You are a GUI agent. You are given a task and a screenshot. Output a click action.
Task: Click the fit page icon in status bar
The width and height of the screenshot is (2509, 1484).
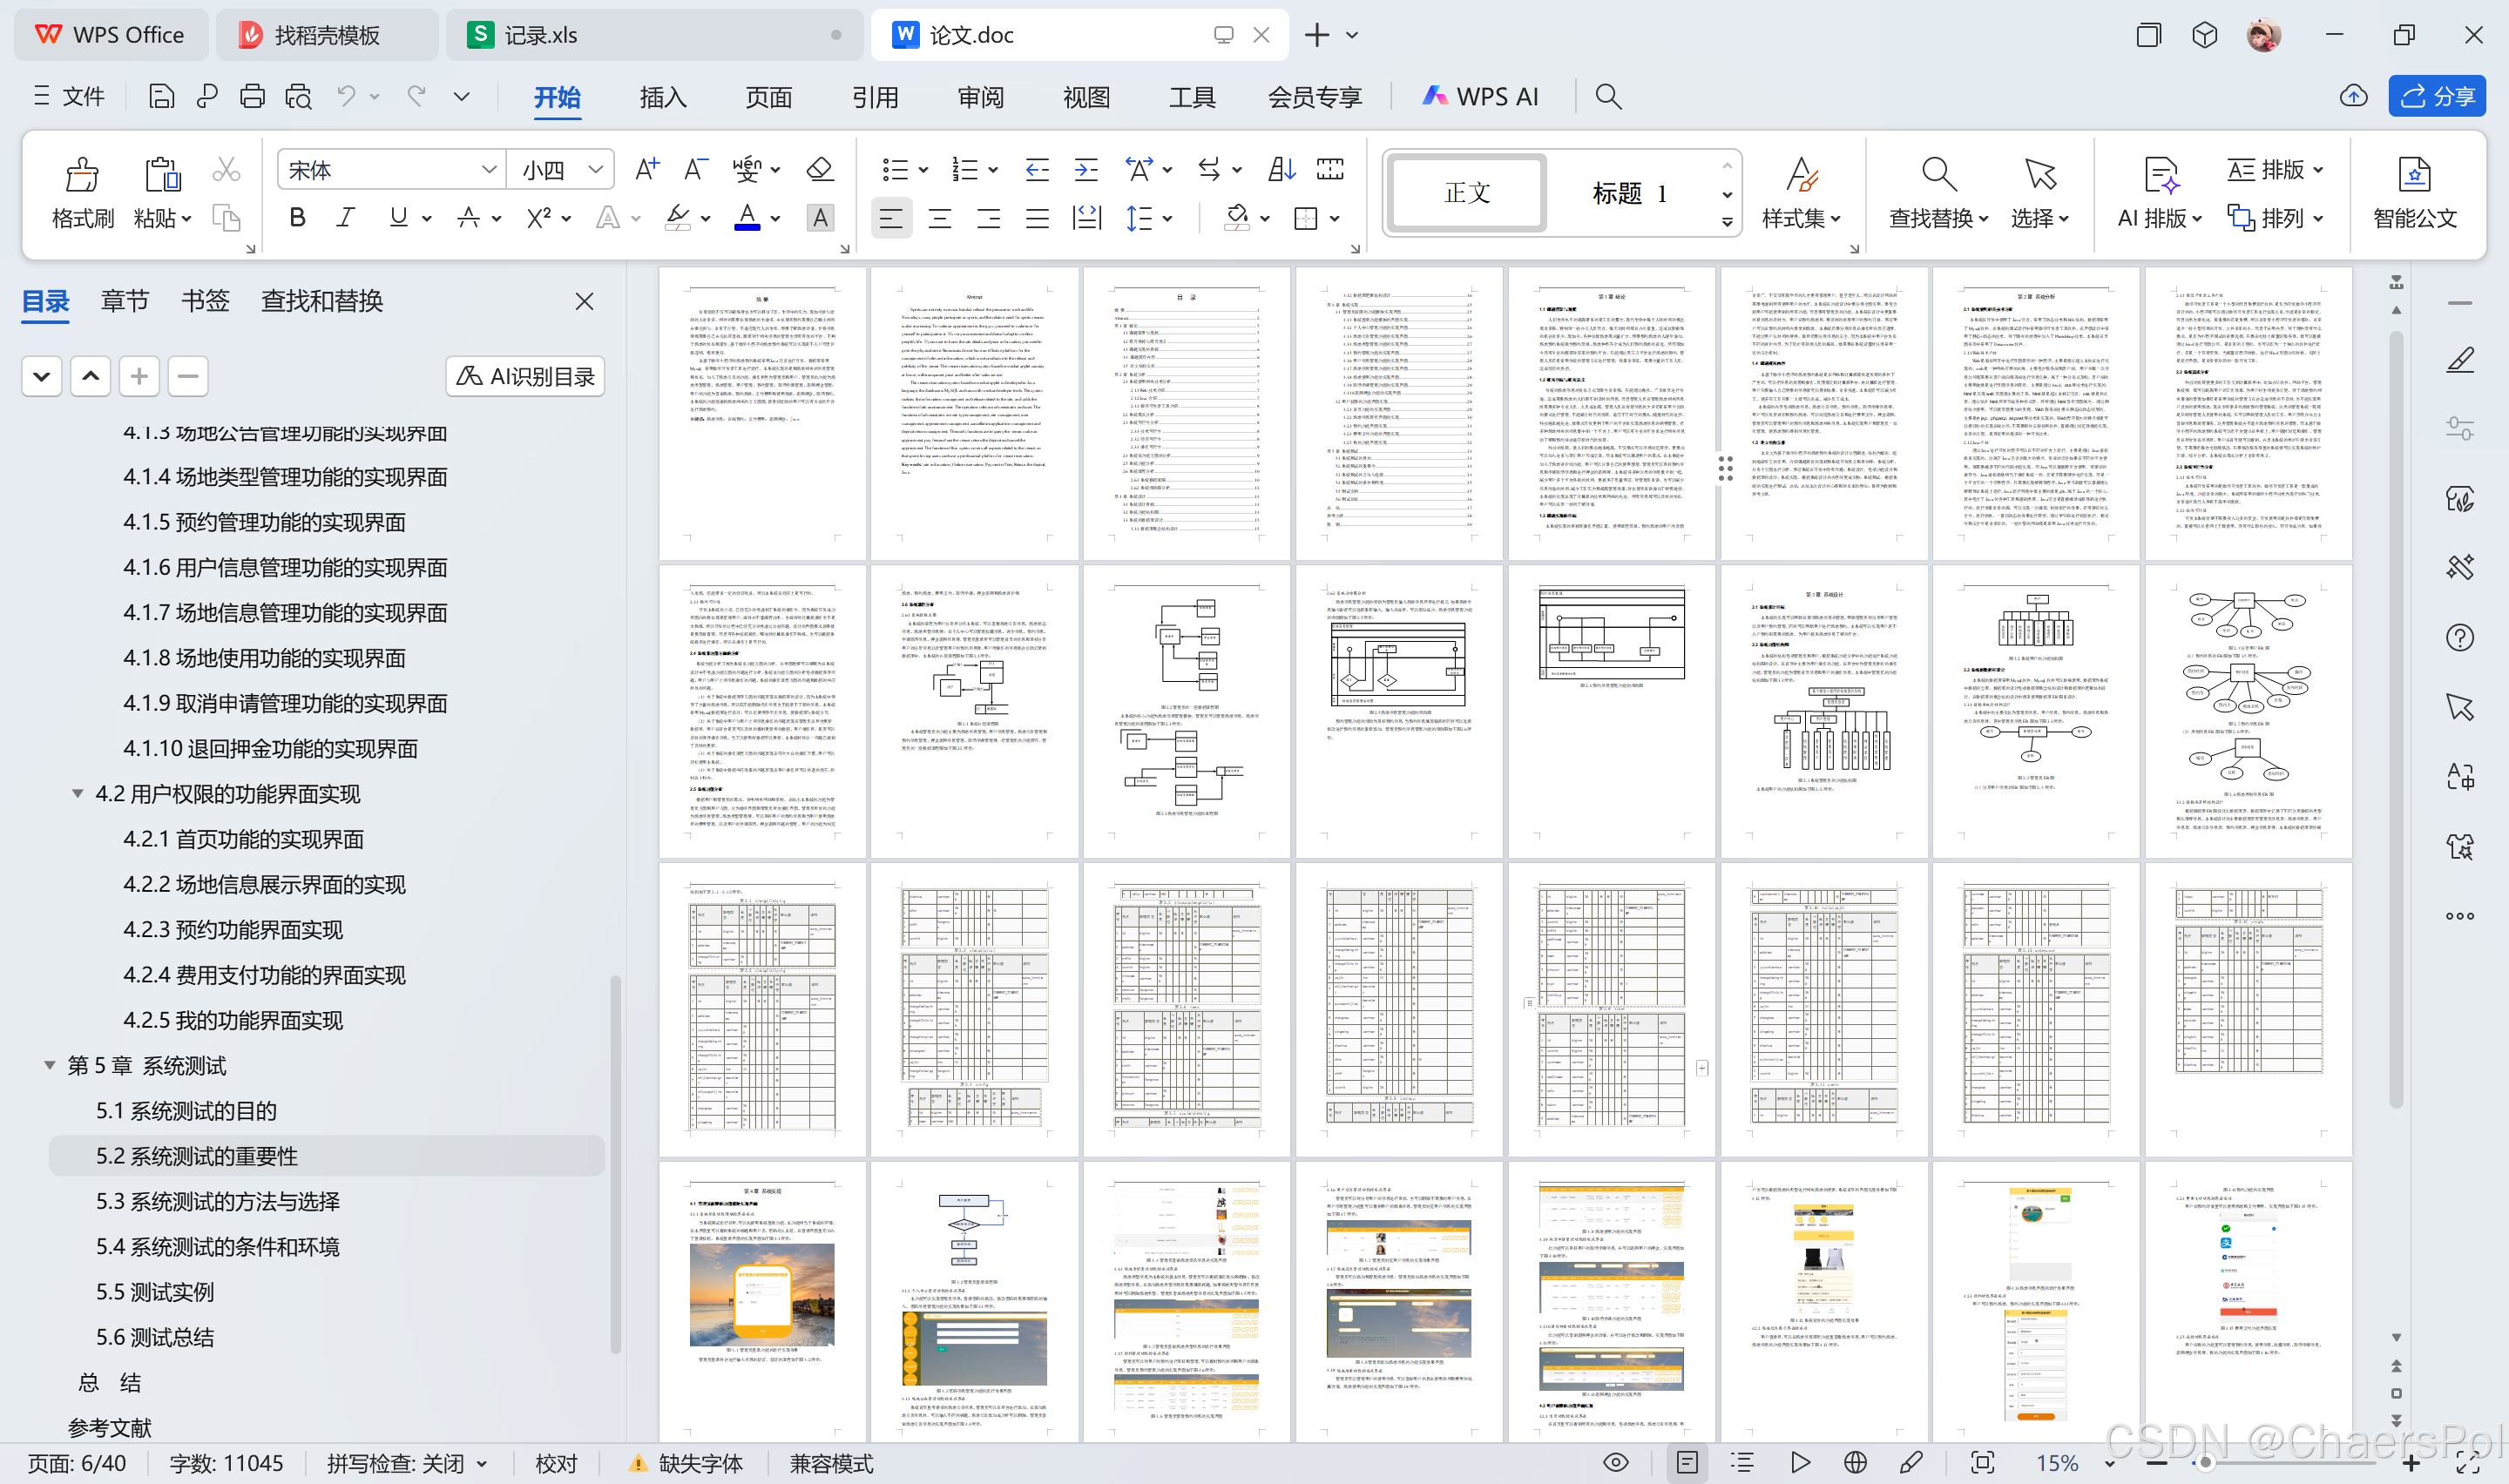(x=1982, y=1462)
